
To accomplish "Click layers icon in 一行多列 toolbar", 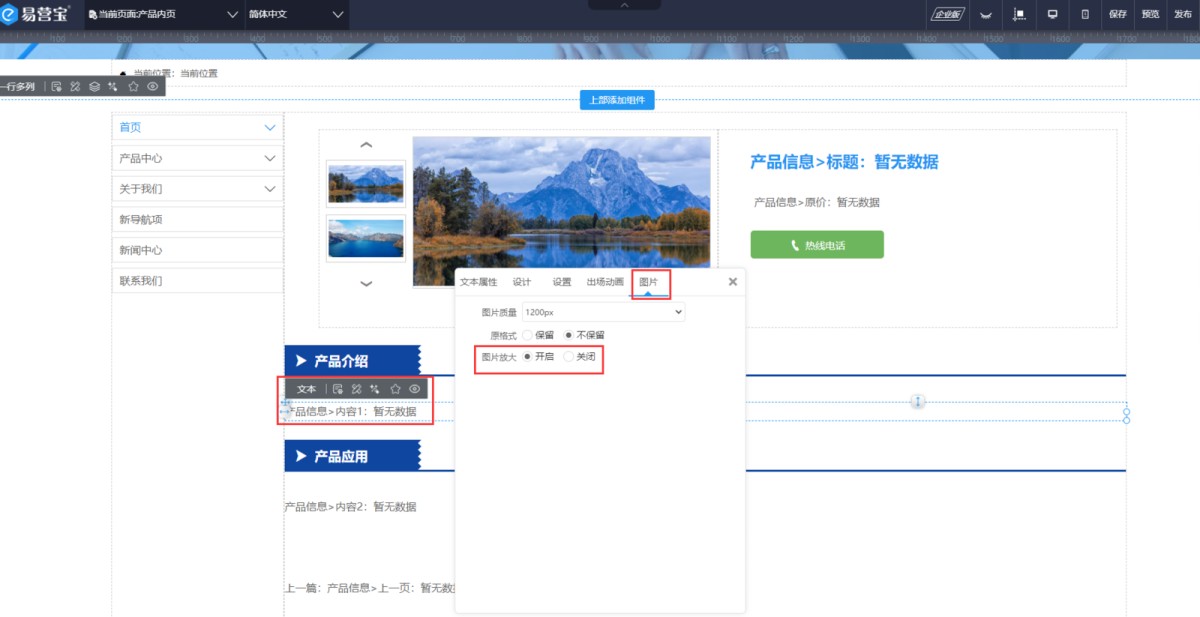I will click(x=94, y=87).
